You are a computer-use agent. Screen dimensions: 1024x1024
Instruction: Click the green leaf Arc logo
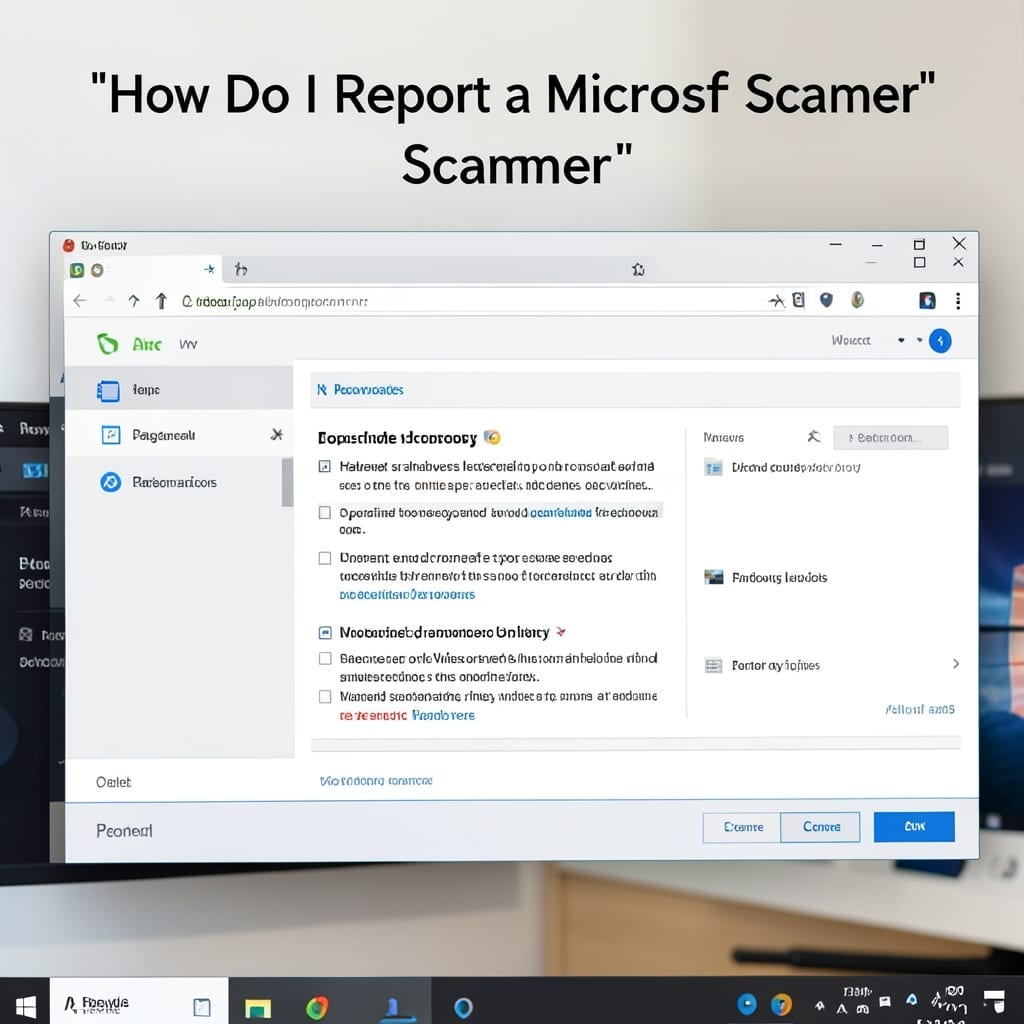pos(108,344)
